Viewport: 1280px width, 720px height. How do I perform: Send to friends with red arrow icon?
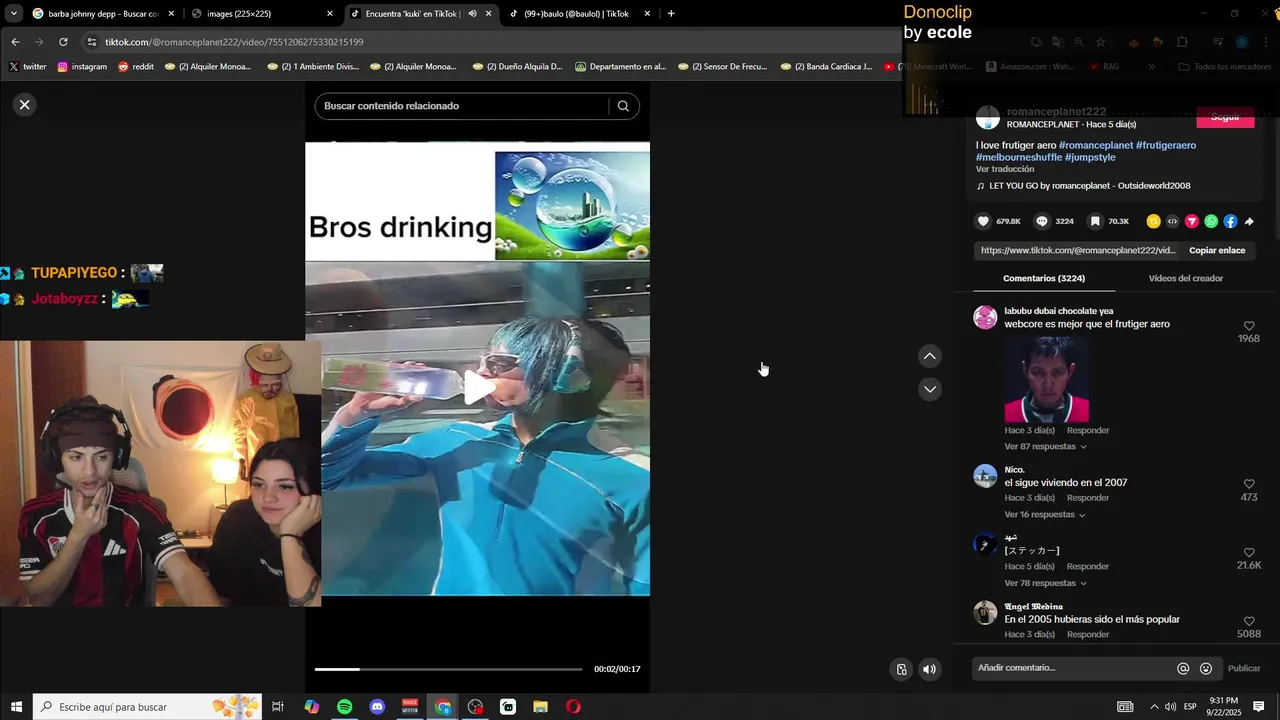click(1192, 221)
